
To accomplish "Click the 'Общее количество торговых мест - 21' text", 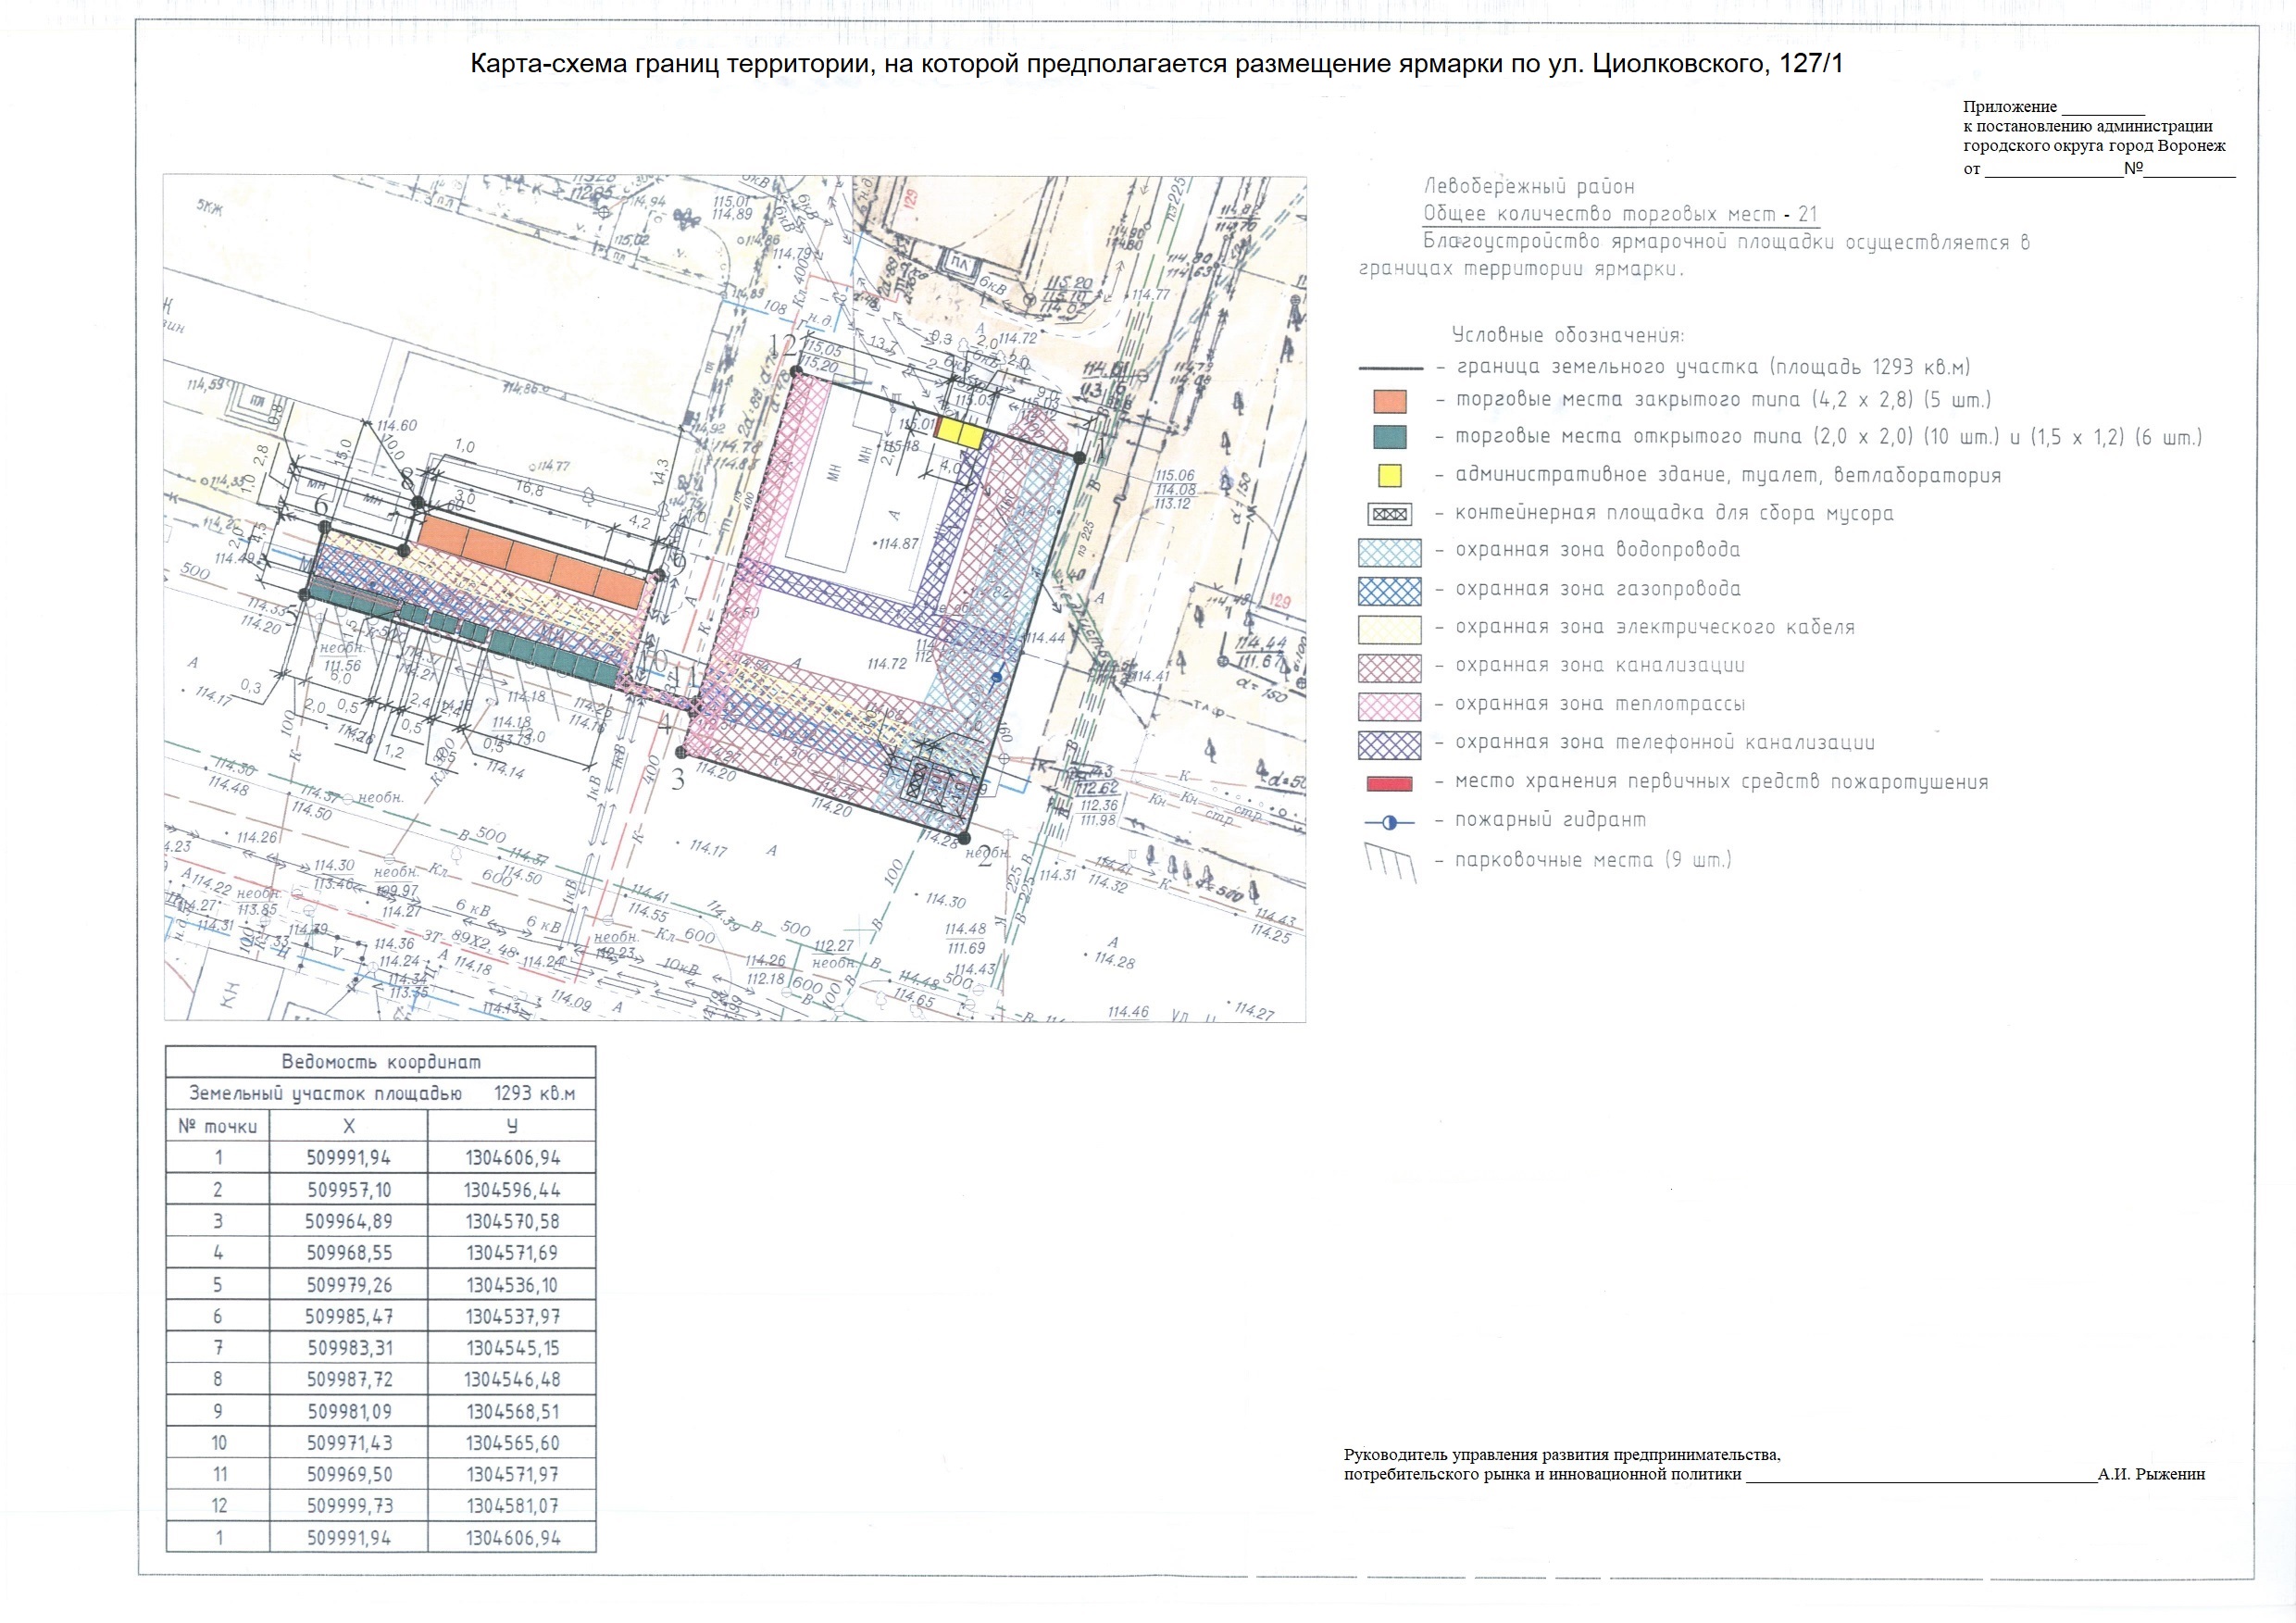I will click(x=1620, y=214).
